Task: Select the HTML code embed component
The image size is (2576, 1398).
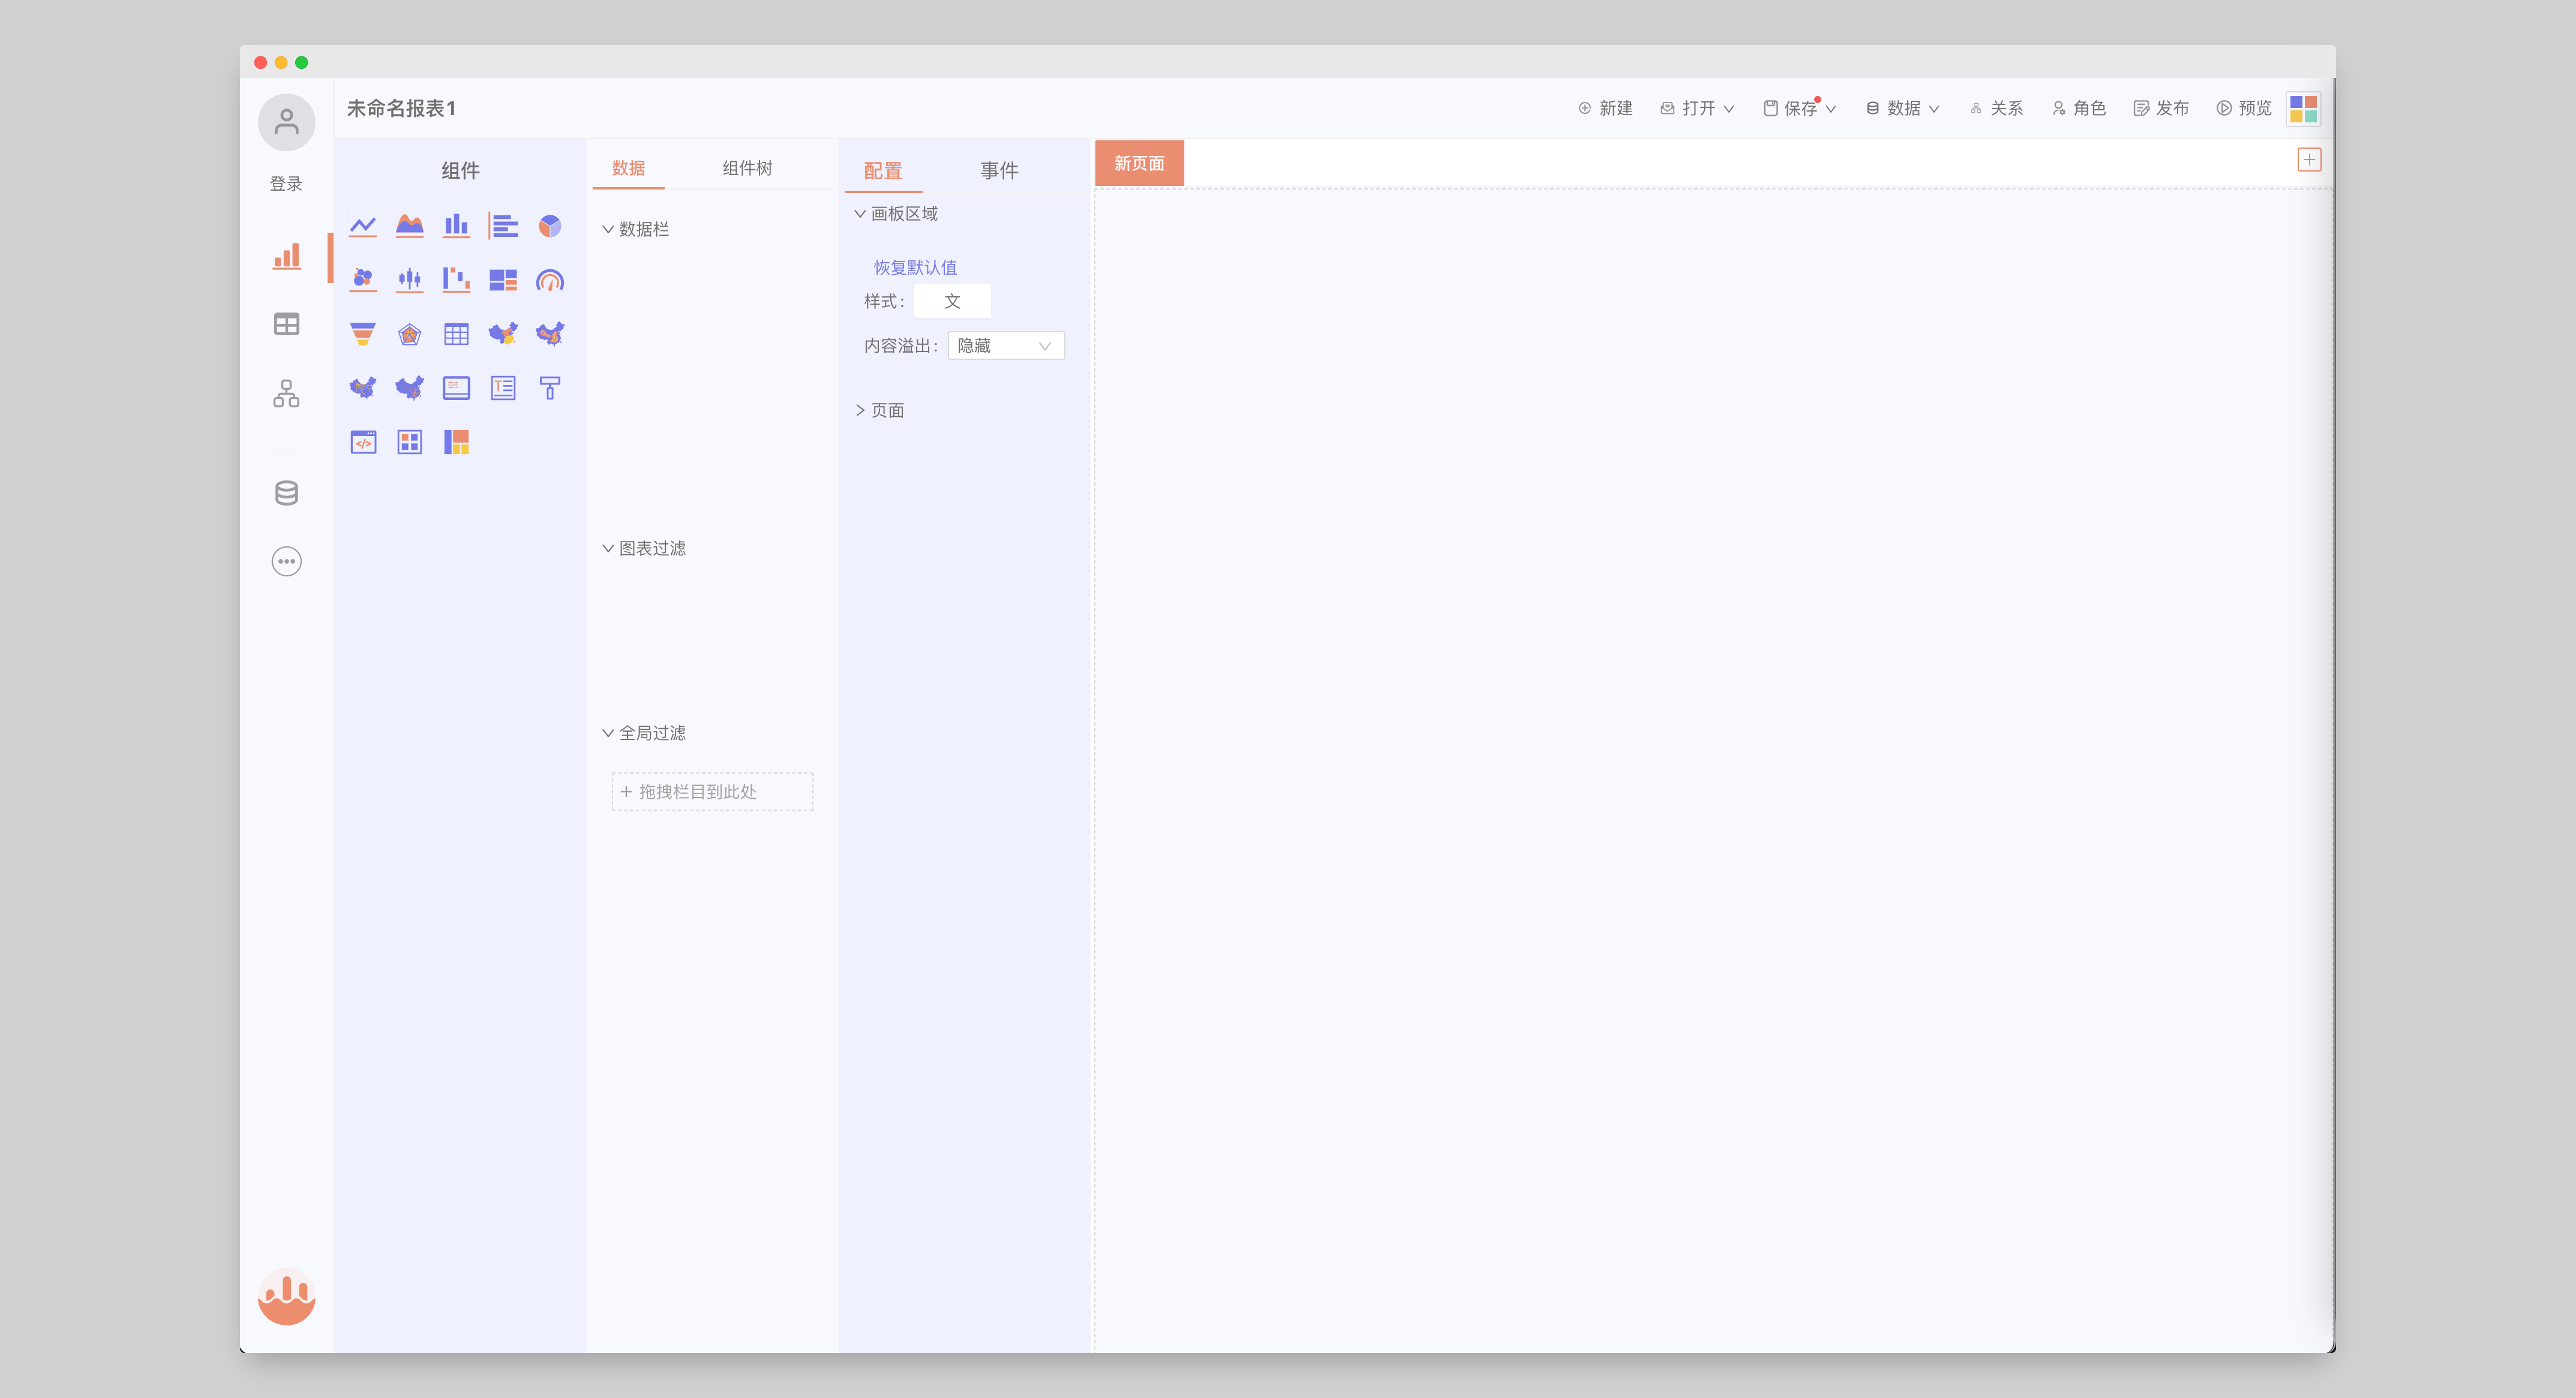Action: (x=363, y=442)
